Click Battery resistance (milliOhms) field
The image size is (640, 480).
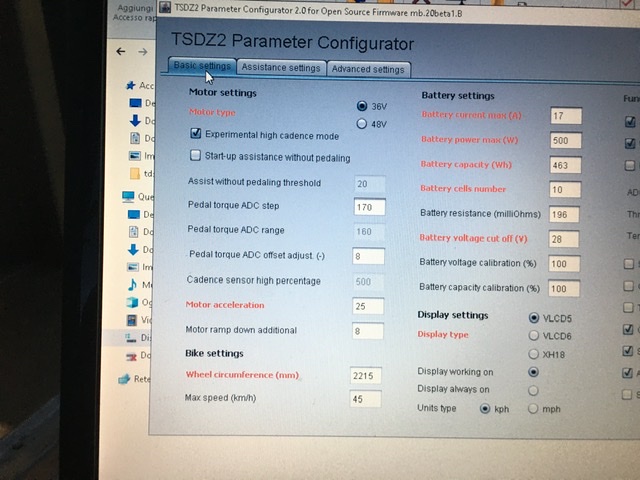click(564, 214)
